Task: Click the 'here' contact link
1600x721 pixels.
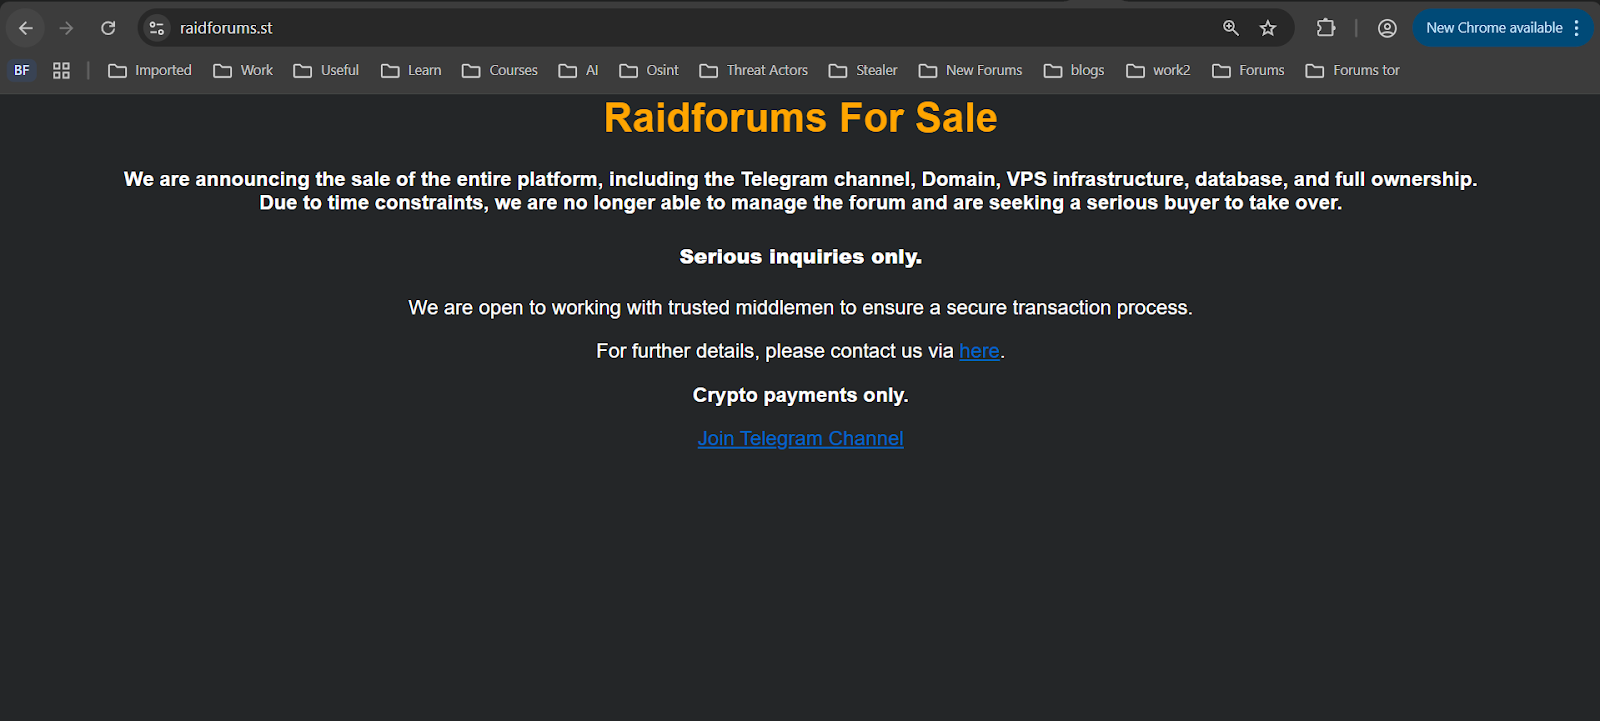Action: pos(979,351)
